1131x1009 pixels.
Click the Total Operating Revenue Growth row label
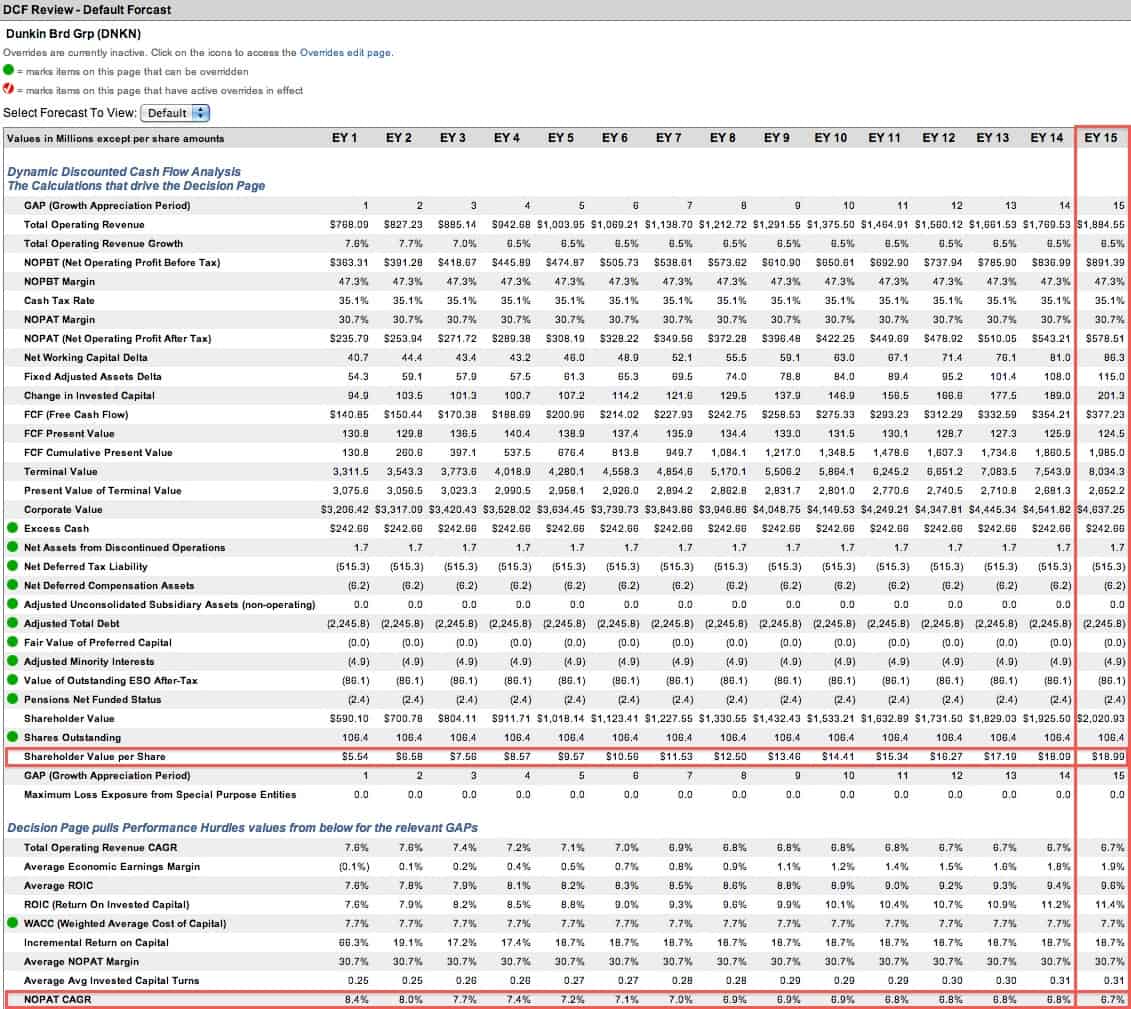point(103,244)
